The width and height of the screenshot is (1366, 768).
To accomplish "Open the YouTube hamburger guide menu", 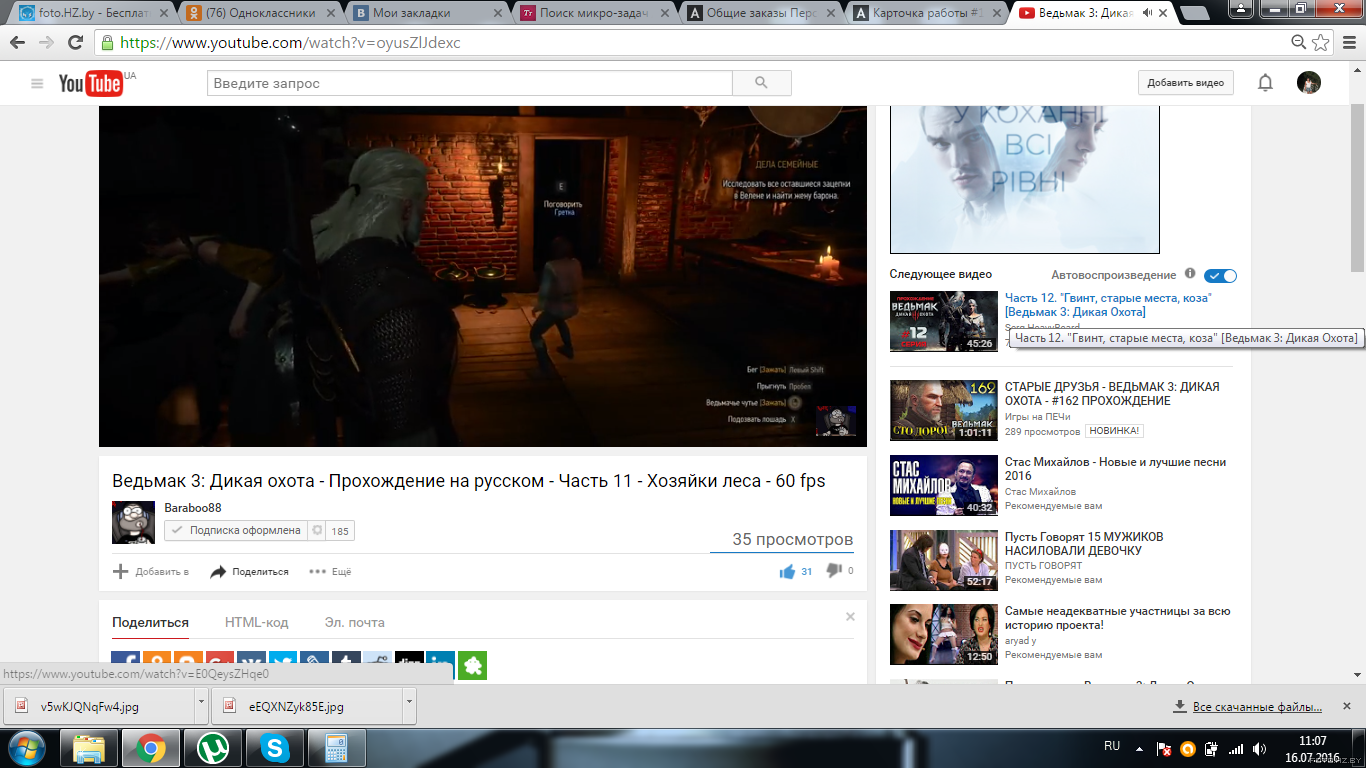I will (x=37, y=83).
